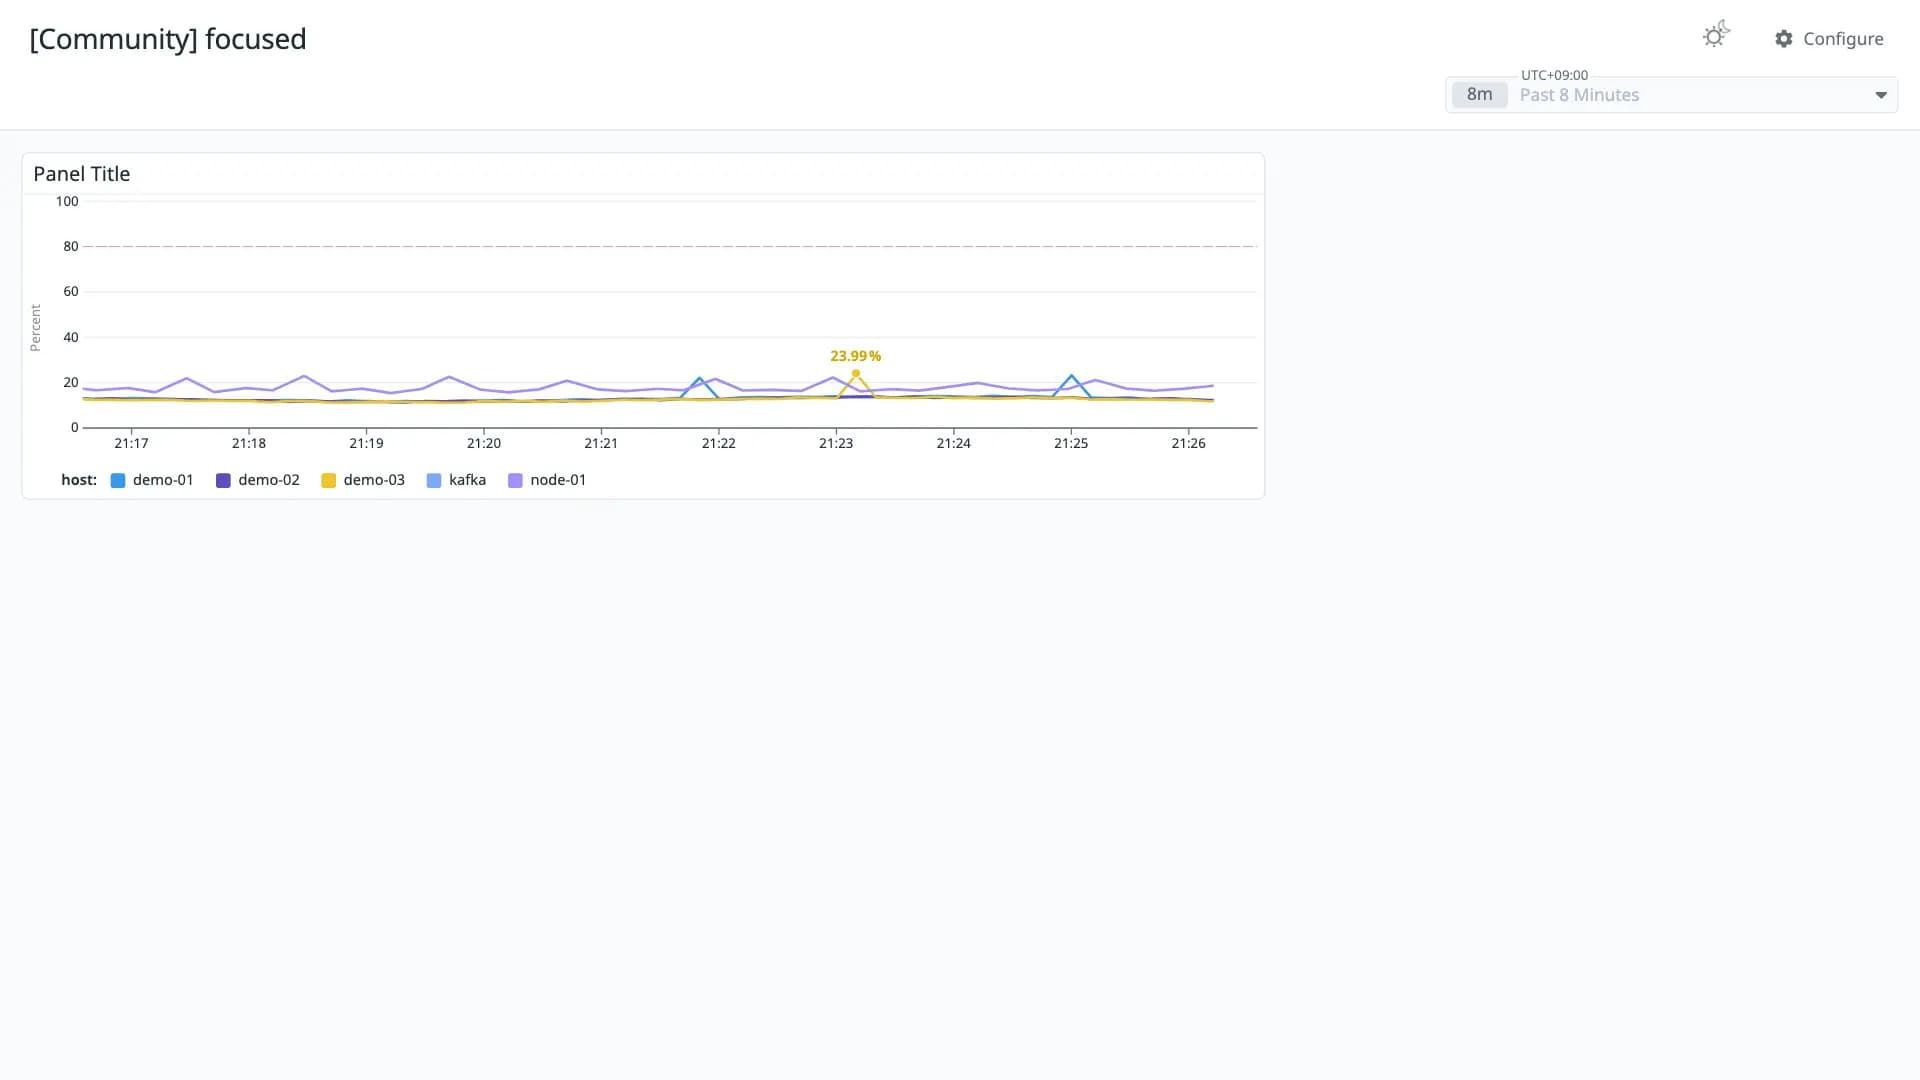
Task: Toggle the demo-01 series label in the legend
Action: pyautogui.click(x=163, y=480)
